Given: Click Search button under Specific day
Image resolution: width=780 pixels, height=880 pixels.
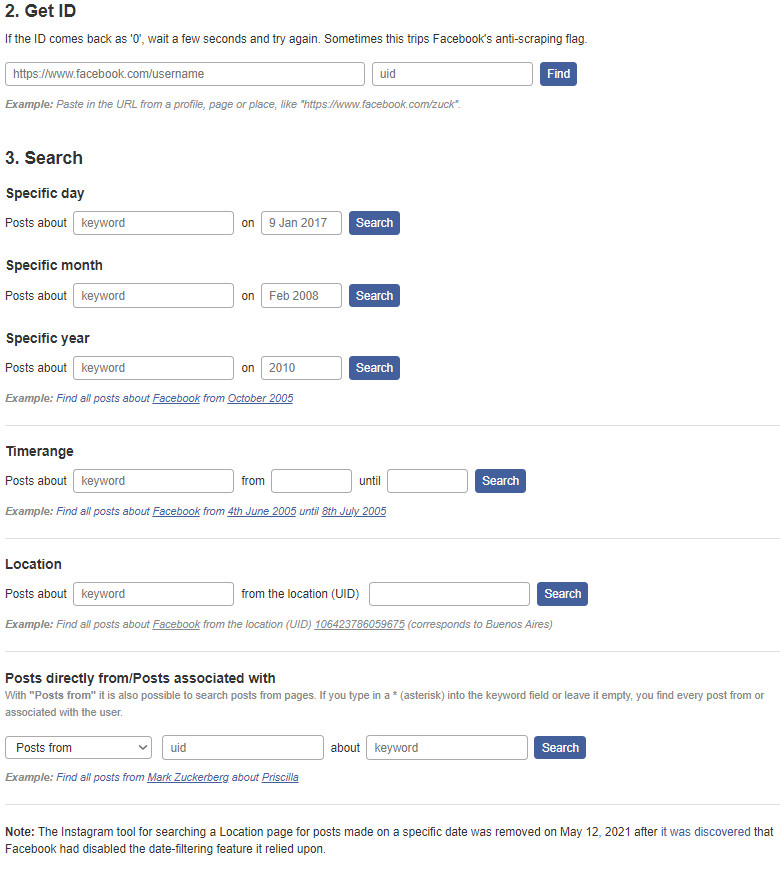Looking at the screenshot, I should (x=374, y=223).
